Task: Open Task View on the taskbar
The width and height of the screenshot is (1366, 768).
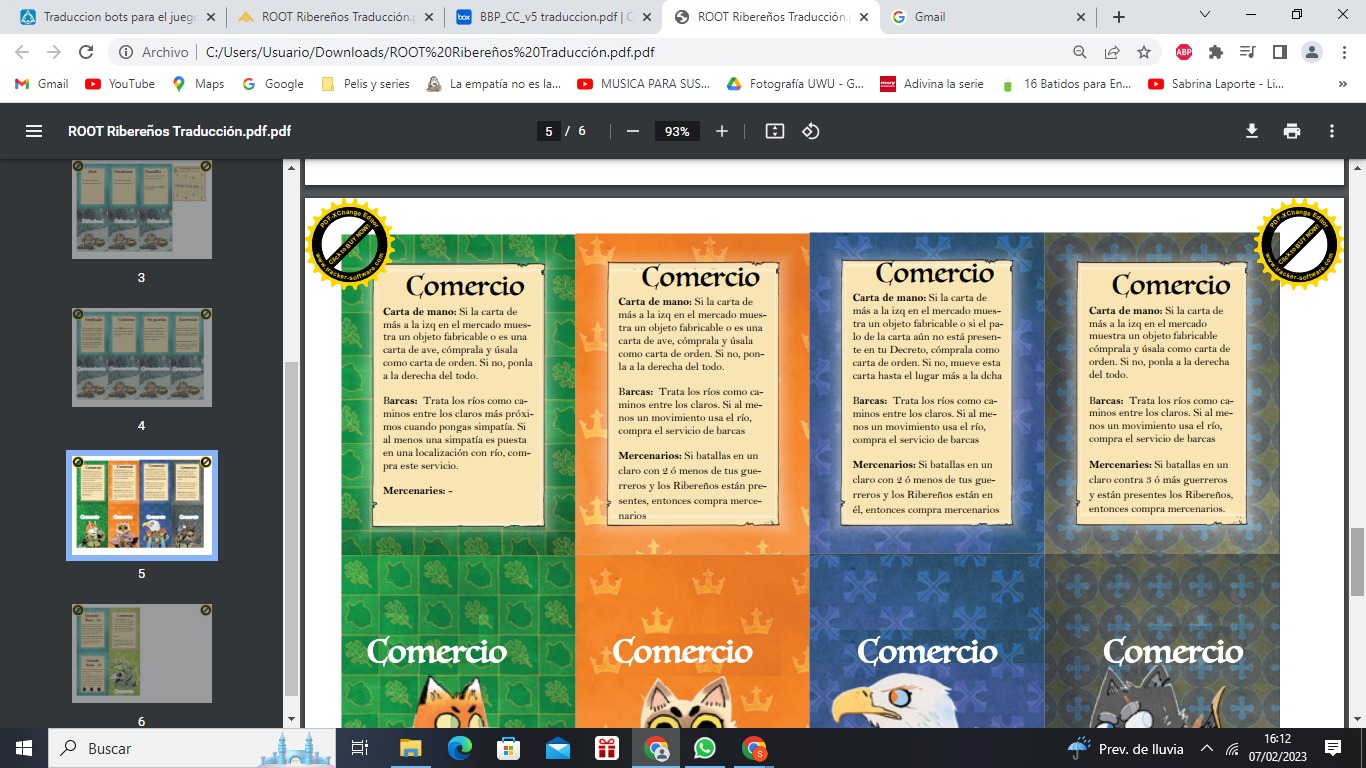Action: 361,748
